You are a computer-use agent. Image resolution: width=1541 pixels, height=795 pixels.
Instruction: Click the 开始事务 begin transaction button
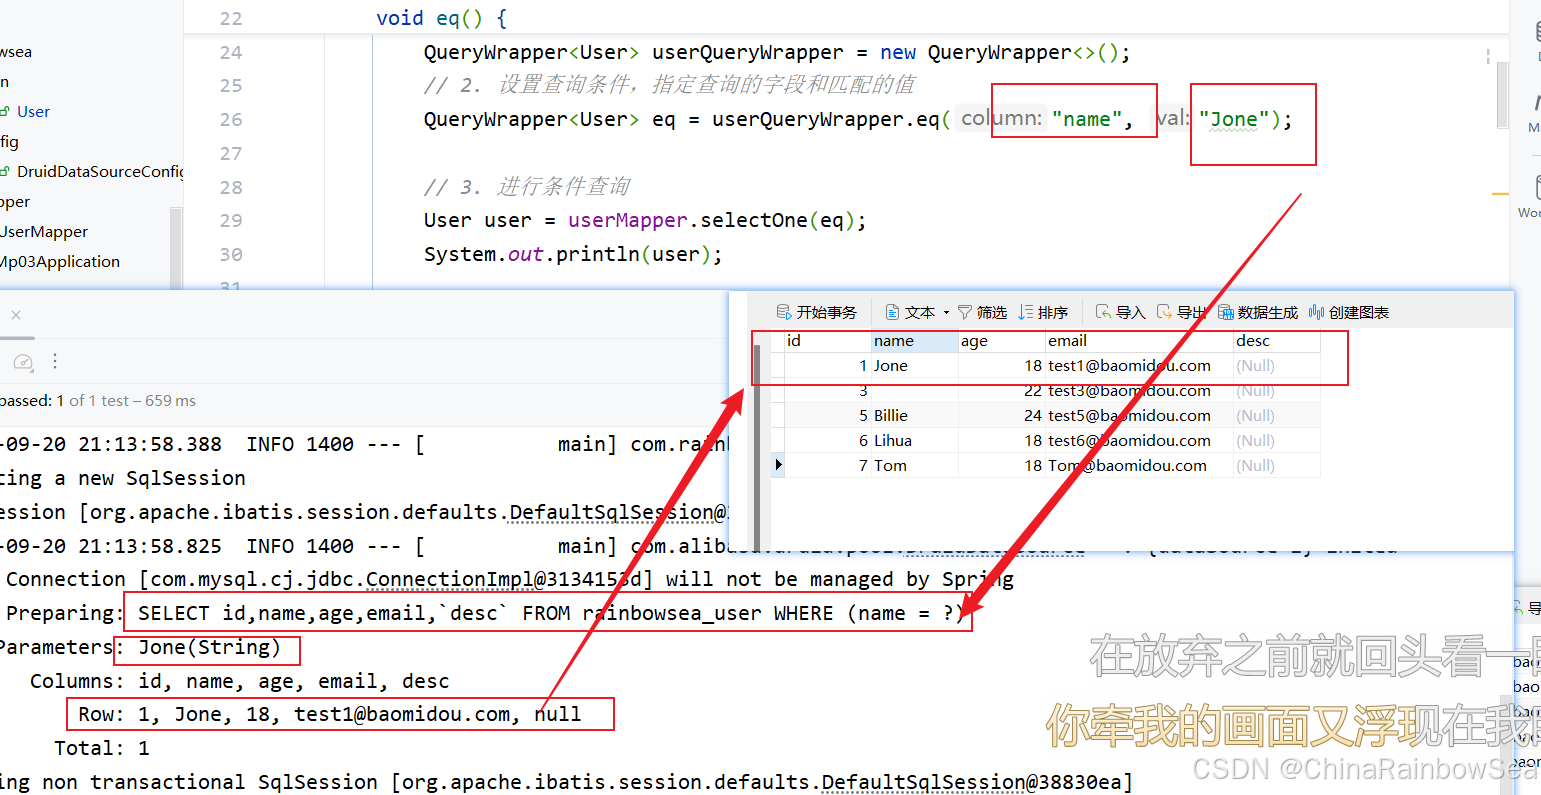[817, 312]
